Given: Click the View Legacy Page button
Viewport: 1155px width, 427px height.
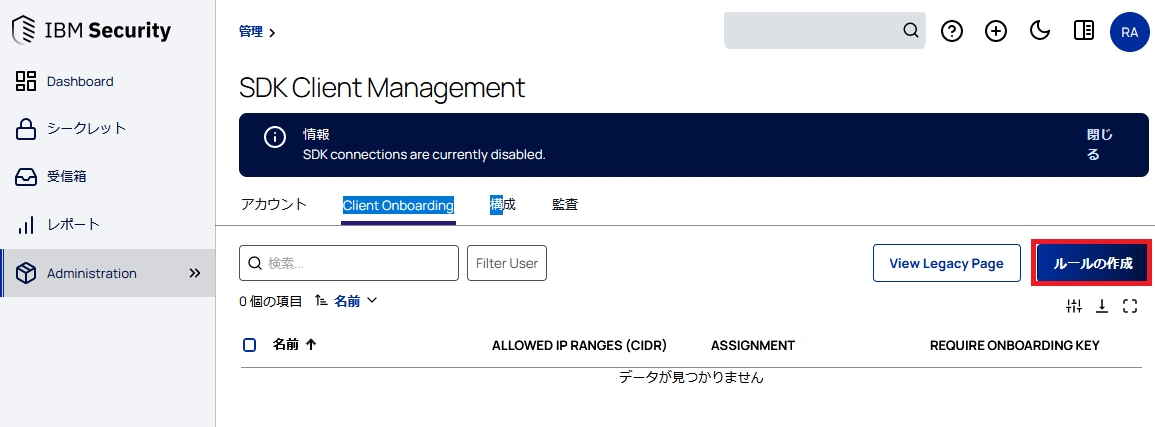Looking at the screenshot, I should pos(947,263).
